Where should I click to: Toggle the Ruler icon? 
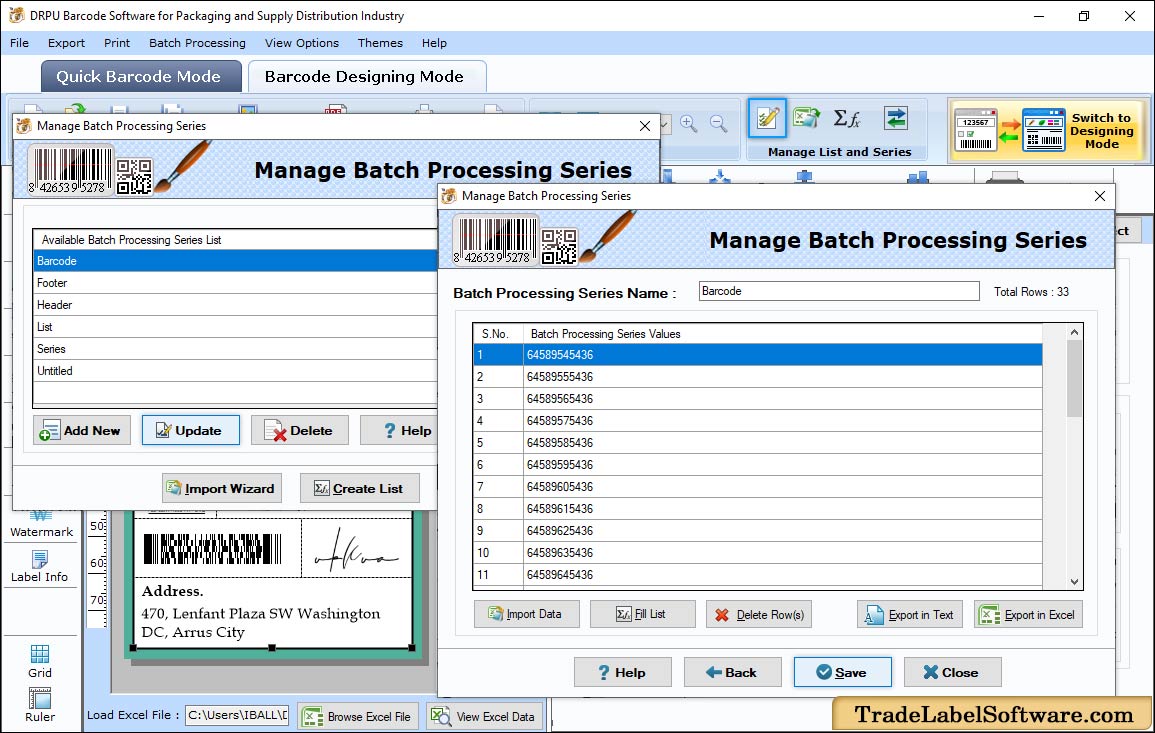[40, 705]
